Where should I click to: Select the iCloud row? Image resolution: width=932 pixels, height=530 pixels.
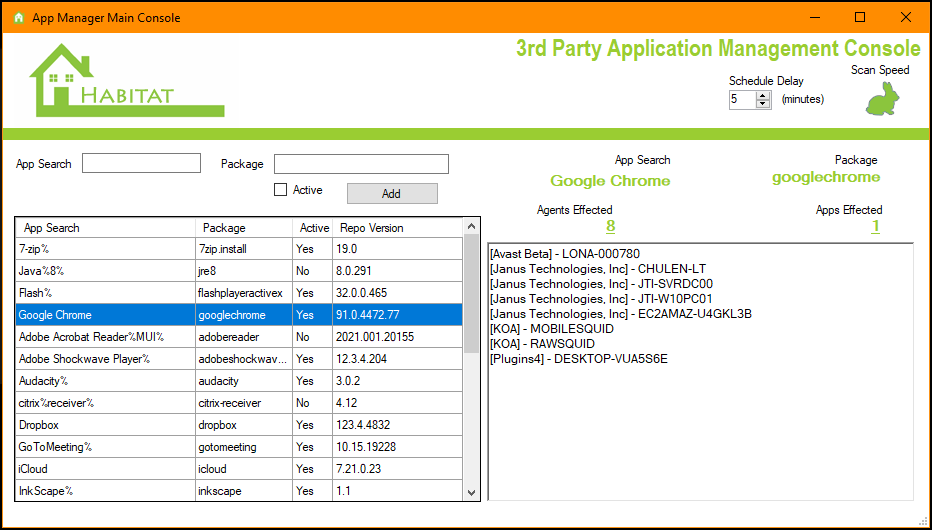[x=239, y=469]
